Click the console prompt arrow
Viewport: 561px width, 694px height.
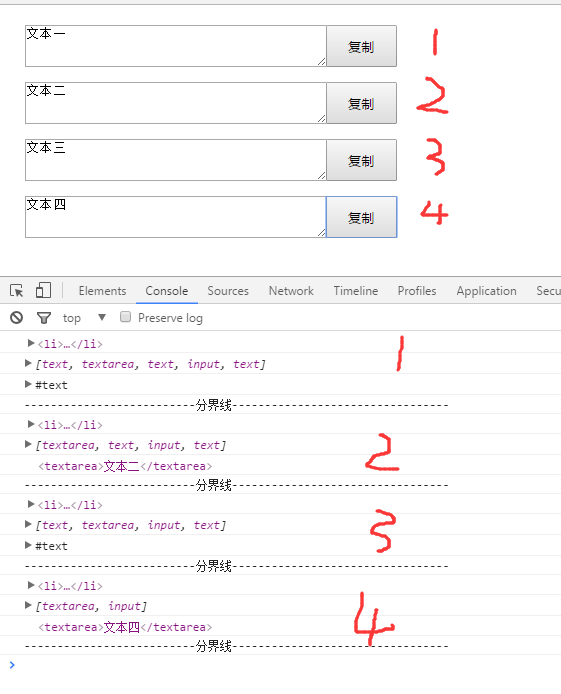12,665
